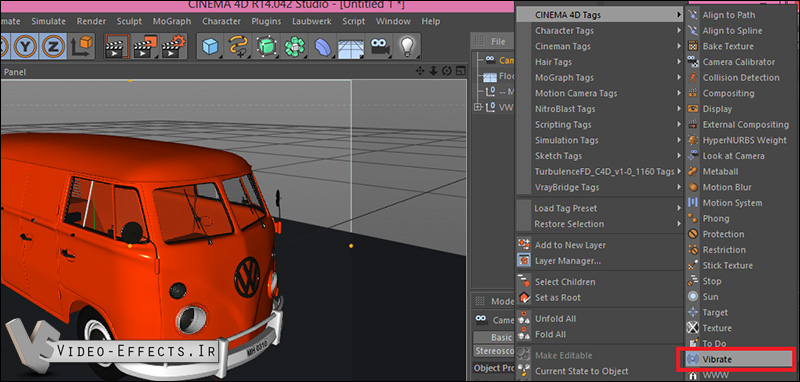Click viewport zoom camera icon
800x382 pixels.
tap(434, 71)
